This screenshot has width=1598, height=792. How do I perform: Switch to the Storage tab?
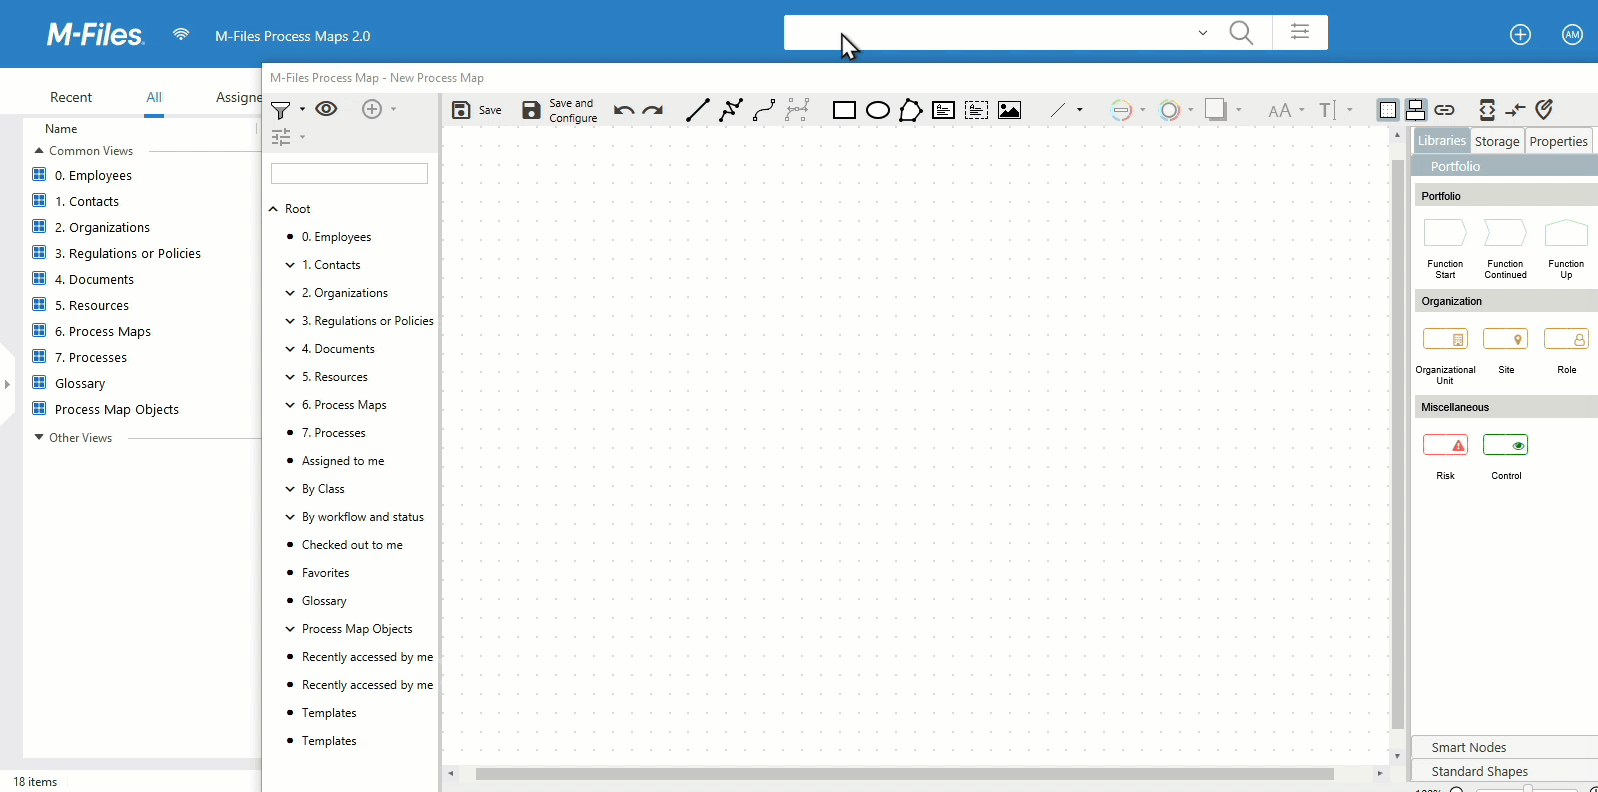point(1497,141)
